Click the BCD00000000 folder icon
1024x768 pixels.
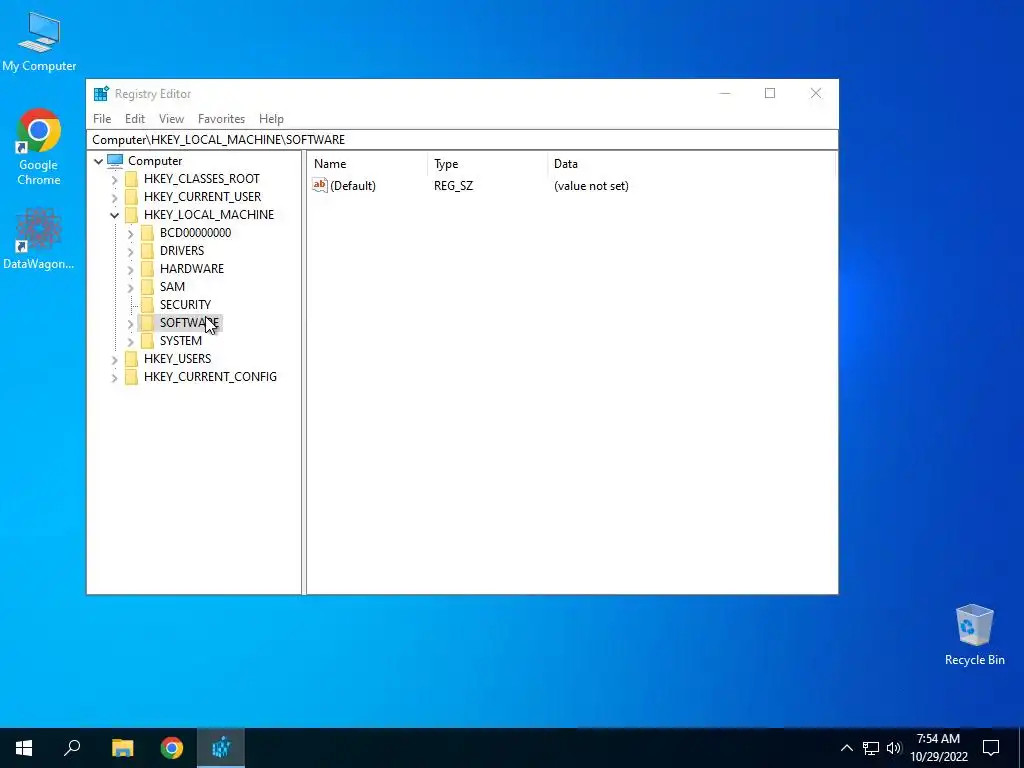click(x=148, y=233)
